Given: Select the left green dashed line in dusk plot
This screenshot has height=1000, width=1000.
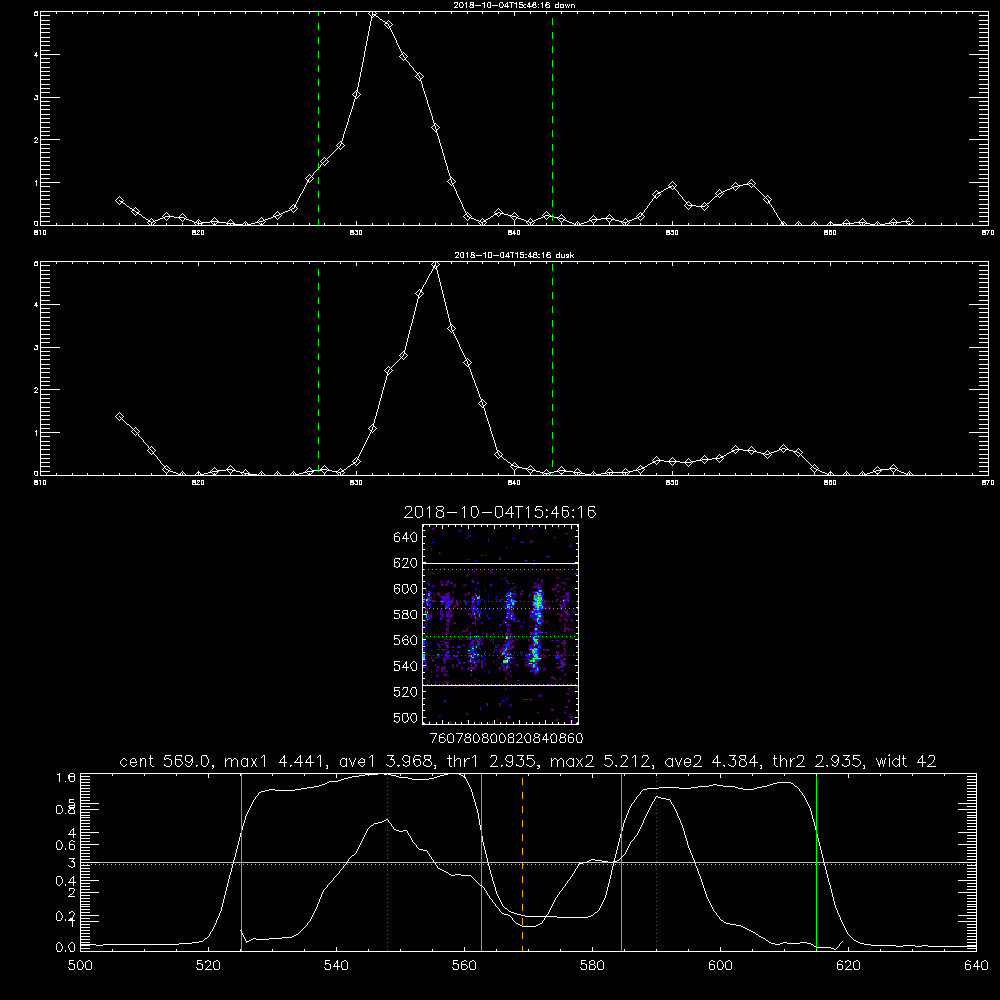Looking at the screenshot, I should 318,368.
